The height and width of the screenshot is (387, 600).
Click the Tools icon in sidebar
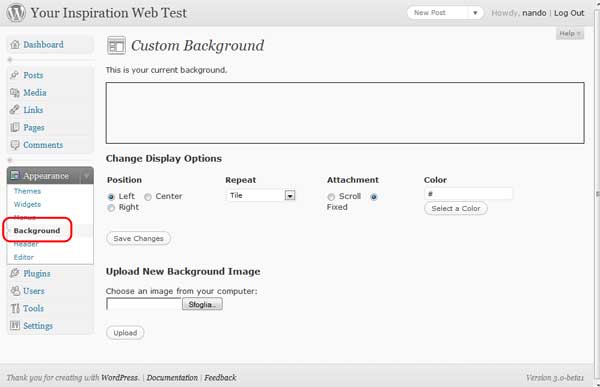(x=15, y=308)
